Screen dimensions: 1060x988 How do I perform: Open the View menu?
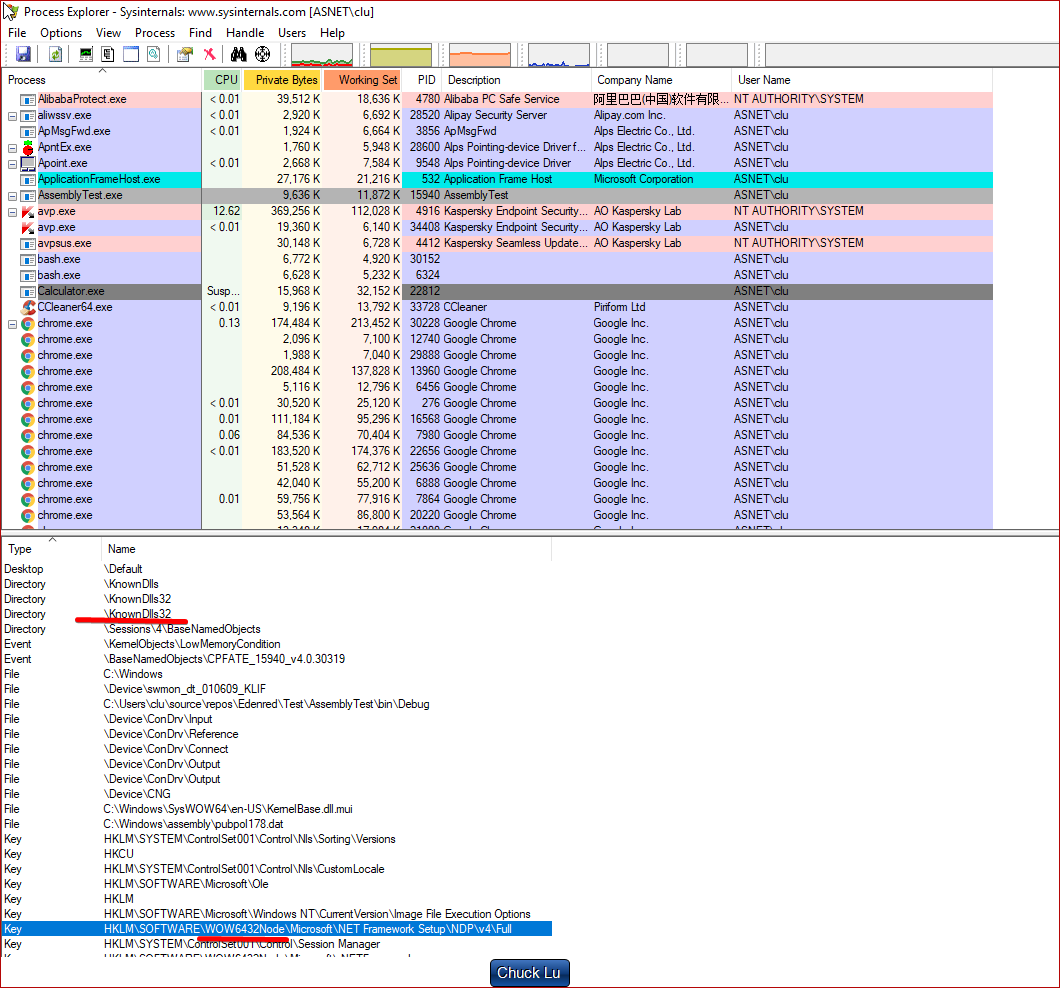coord(108,32)
